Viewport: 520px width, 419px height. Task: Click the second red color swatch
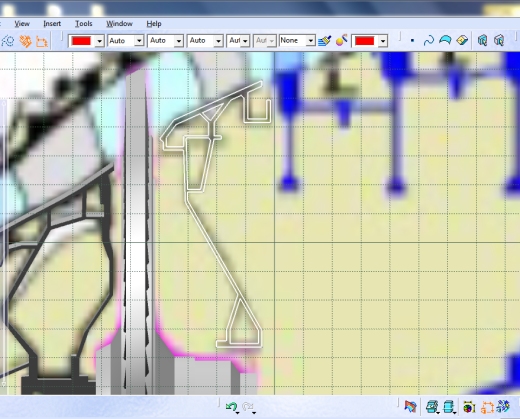pos(364,41)
